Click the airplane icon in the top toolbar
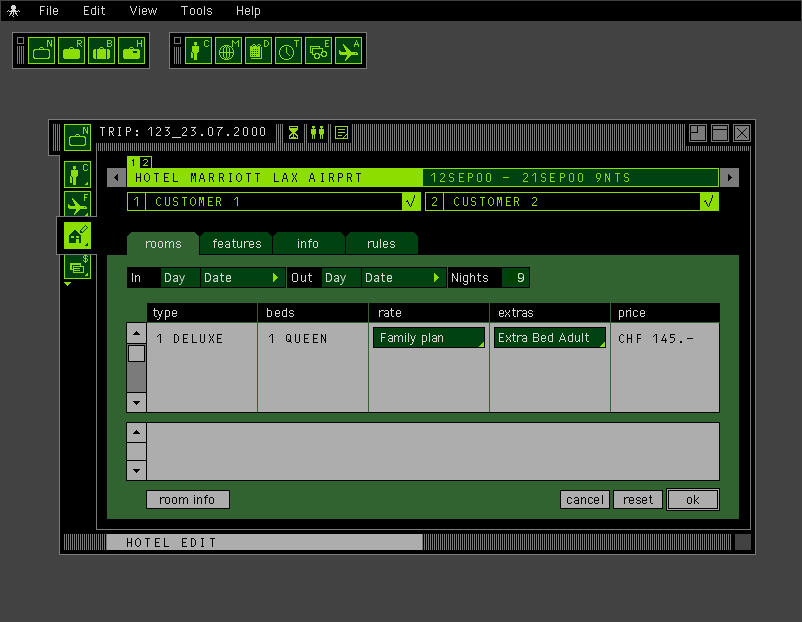 (x=348, y=51)
